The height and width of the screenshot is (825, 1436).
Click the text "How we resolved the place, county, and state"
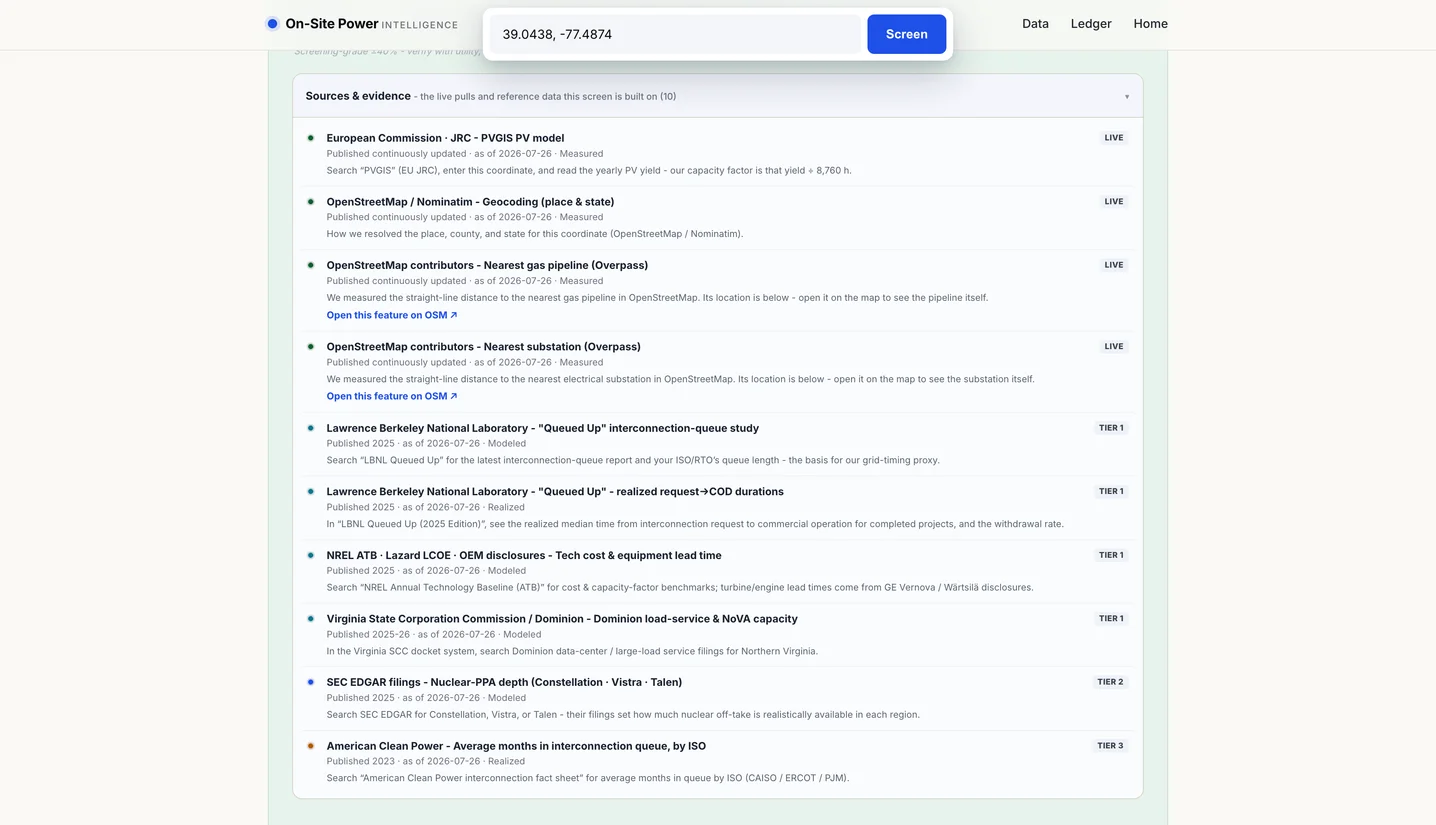click(x=535, y=234)
